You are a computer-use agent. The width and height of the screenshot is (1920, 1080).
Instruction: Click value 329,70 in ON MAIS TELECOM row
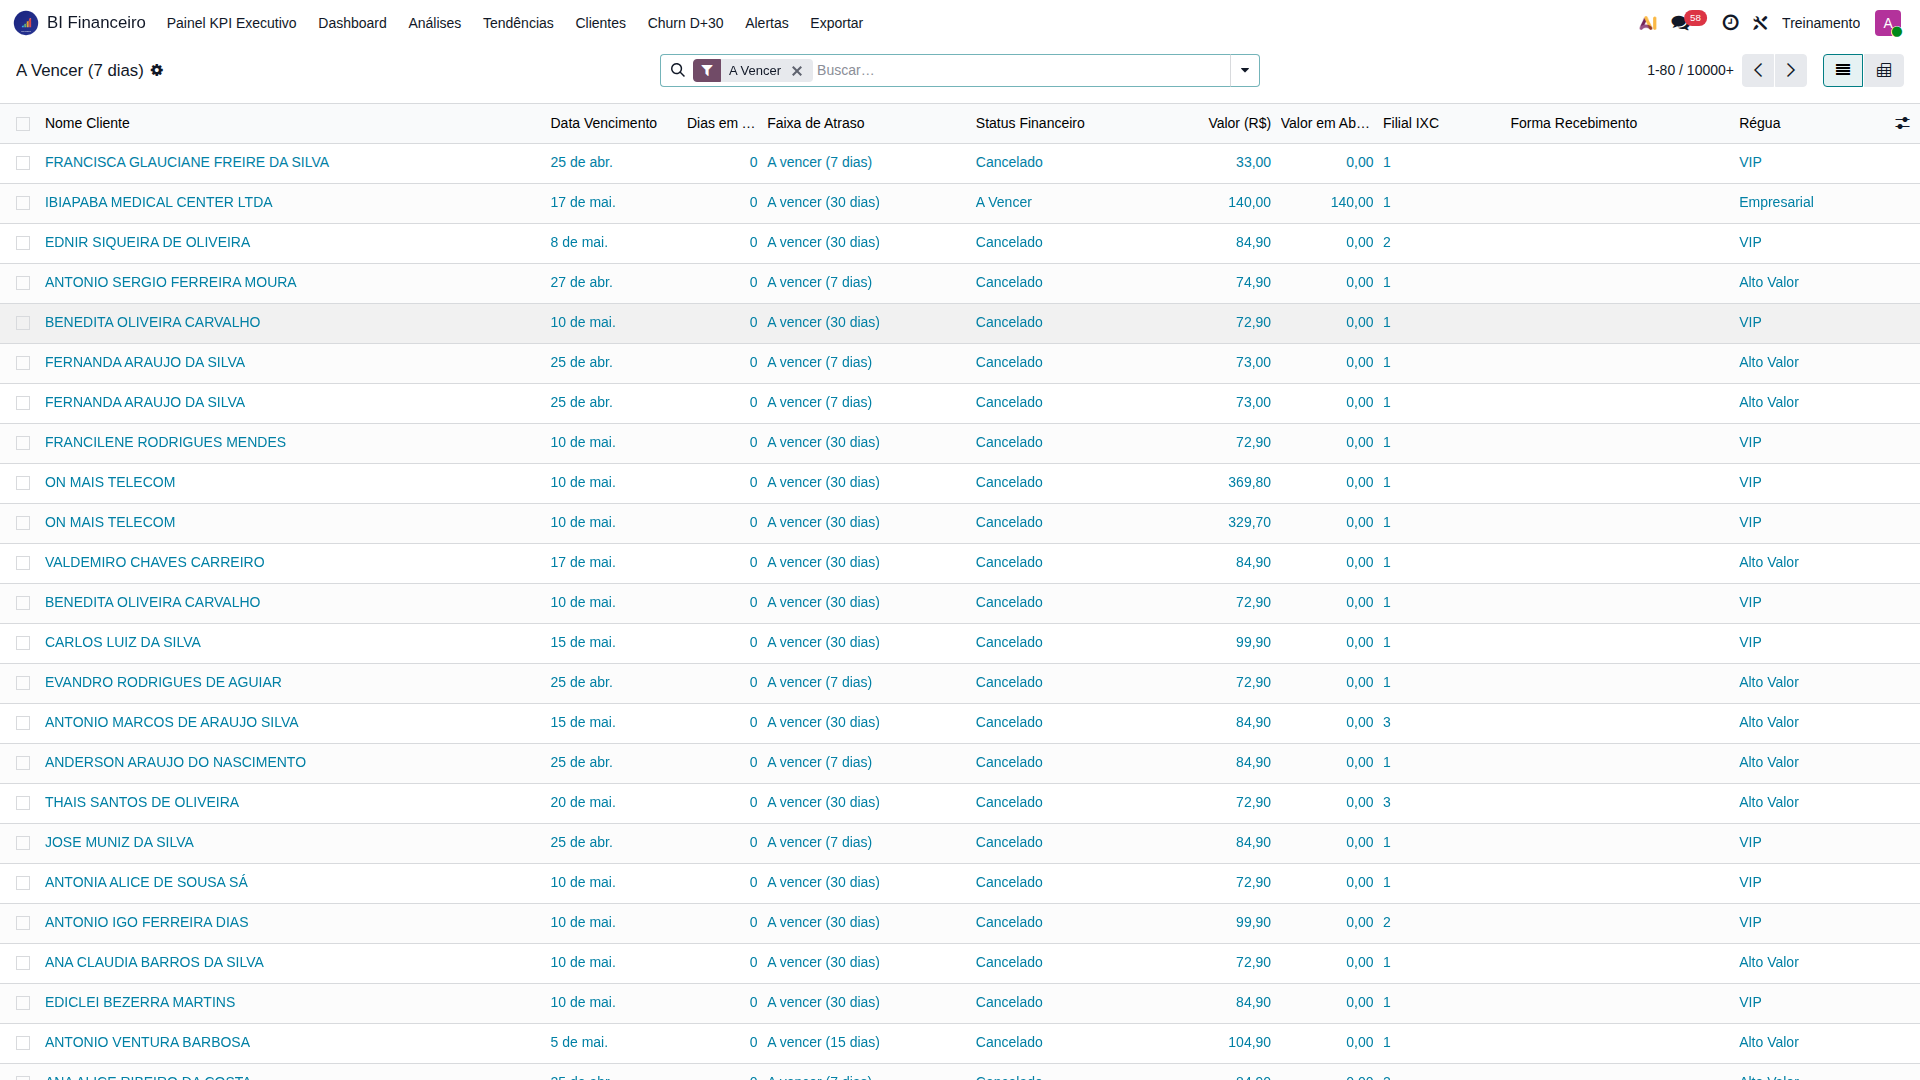pyautogui.click(x=1249, y=522)
